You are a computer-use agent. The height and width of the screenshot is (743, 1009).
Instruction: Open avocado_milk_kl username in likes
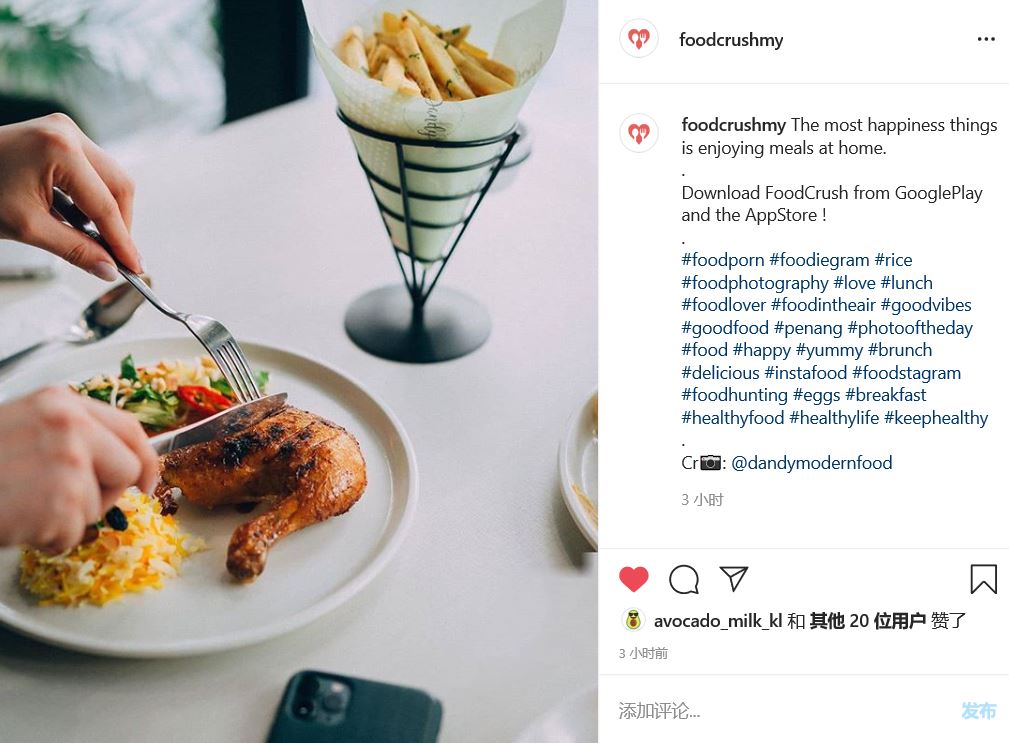[717, 621]
